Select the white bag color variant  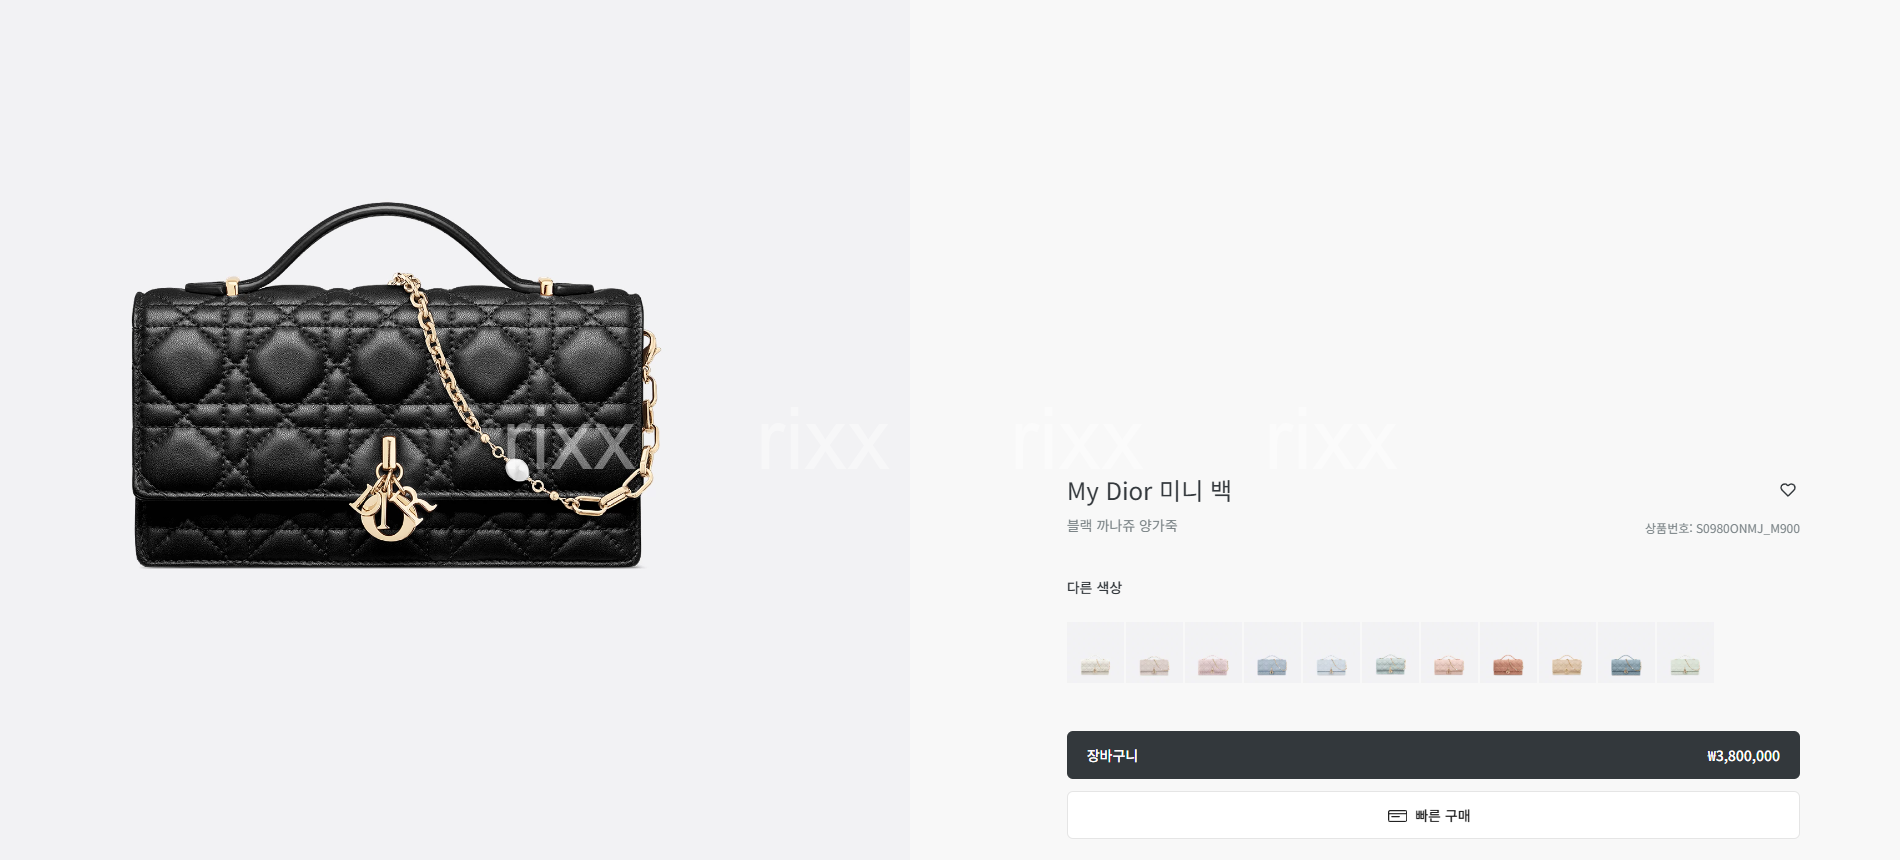tap(1095, 653)
